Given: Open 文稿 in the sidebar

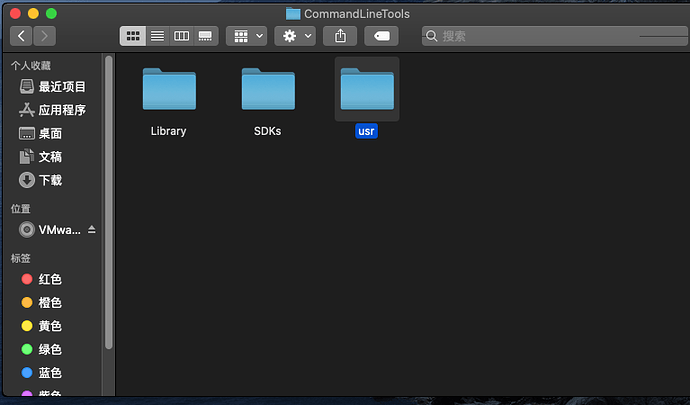Looking at the screenshot, I should point(41,157).
